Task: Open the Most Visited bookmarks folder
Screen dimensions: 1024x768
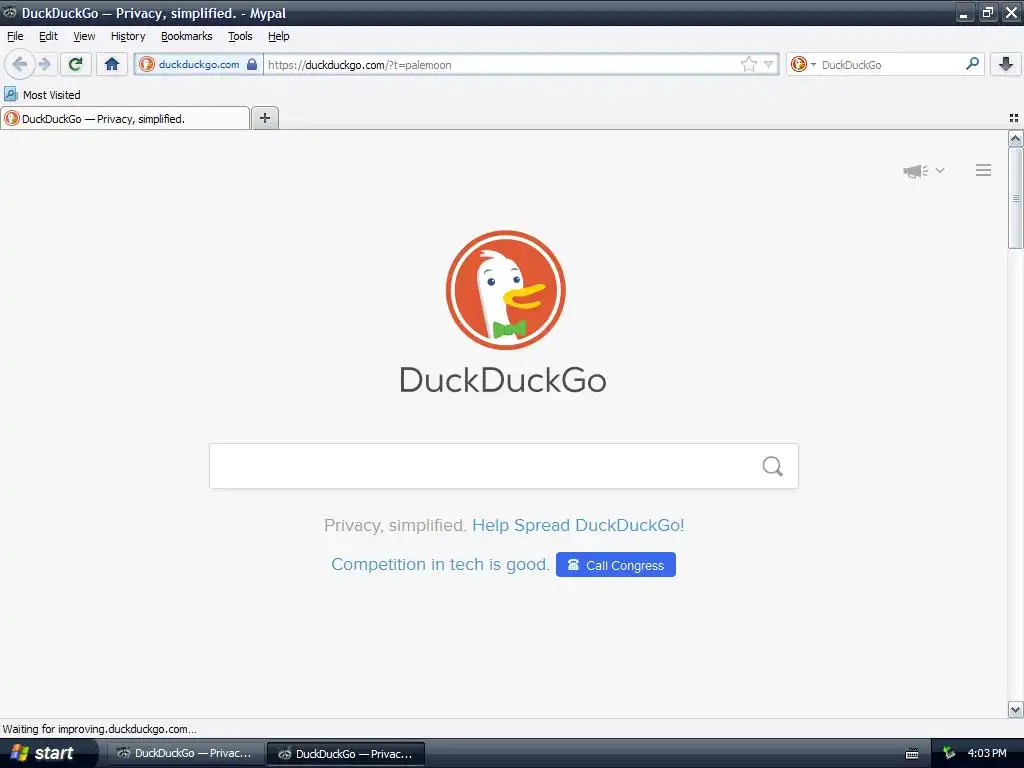Action: point(42,95)
